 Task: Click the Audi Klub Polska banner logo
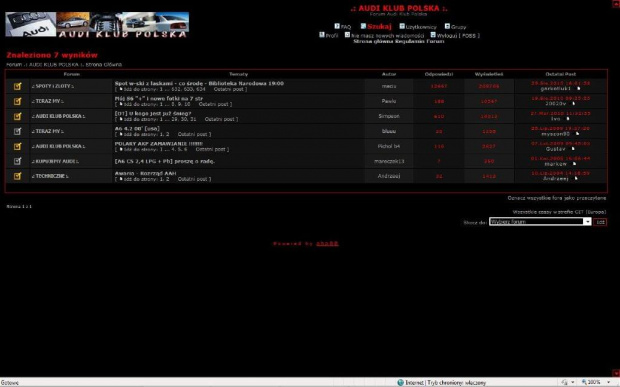(97, 25)
